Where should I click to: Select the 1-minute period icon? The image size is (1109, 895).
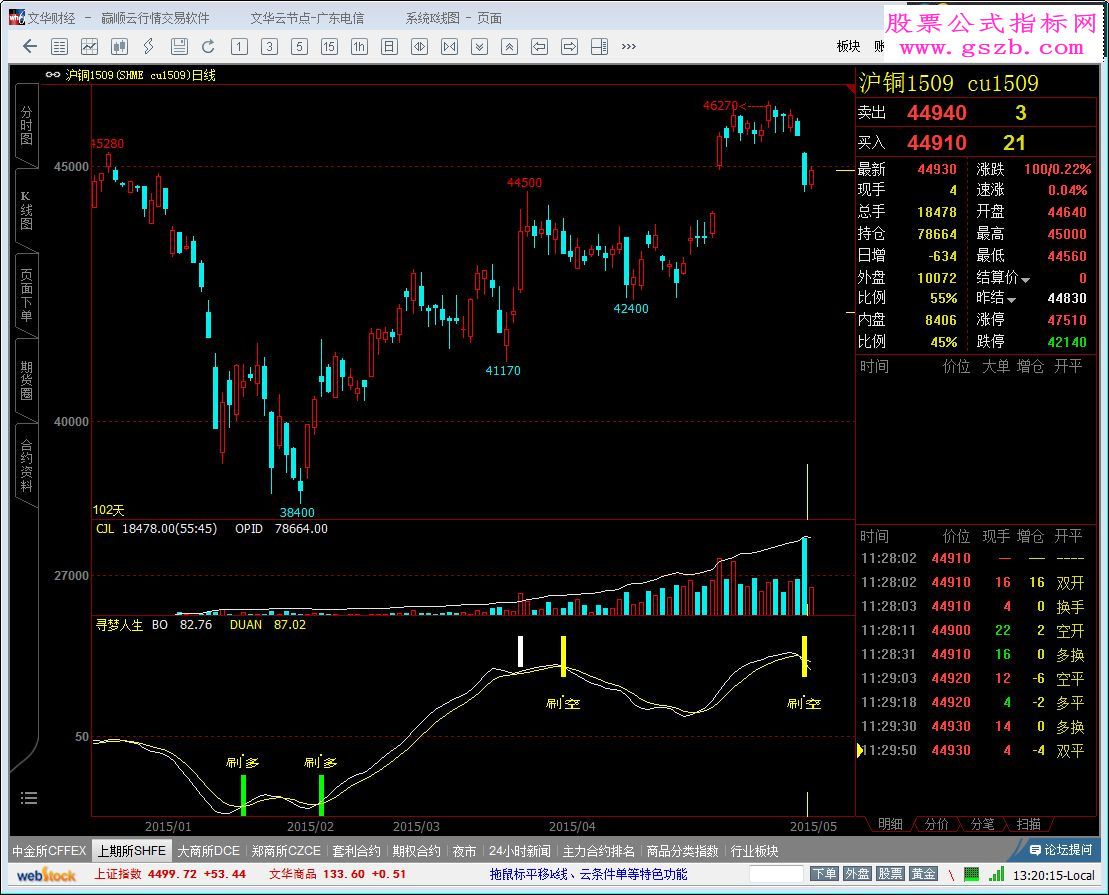coord(239,47)
